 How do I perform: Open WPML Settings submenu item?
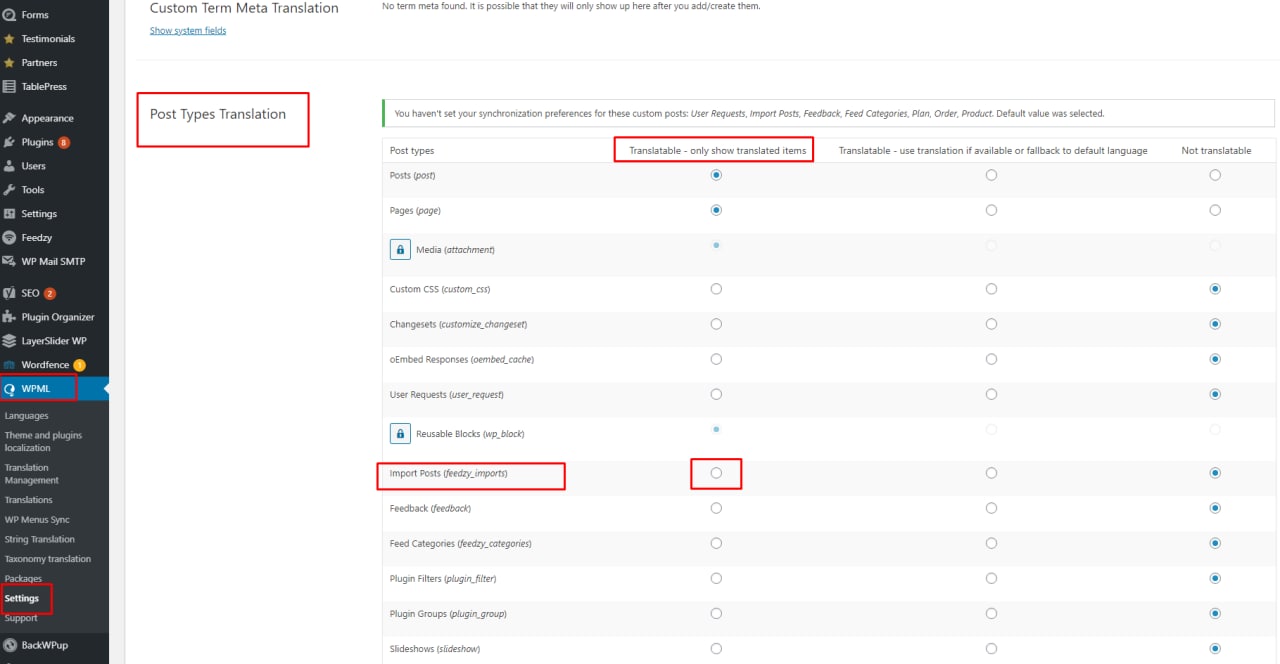[22, 599]
